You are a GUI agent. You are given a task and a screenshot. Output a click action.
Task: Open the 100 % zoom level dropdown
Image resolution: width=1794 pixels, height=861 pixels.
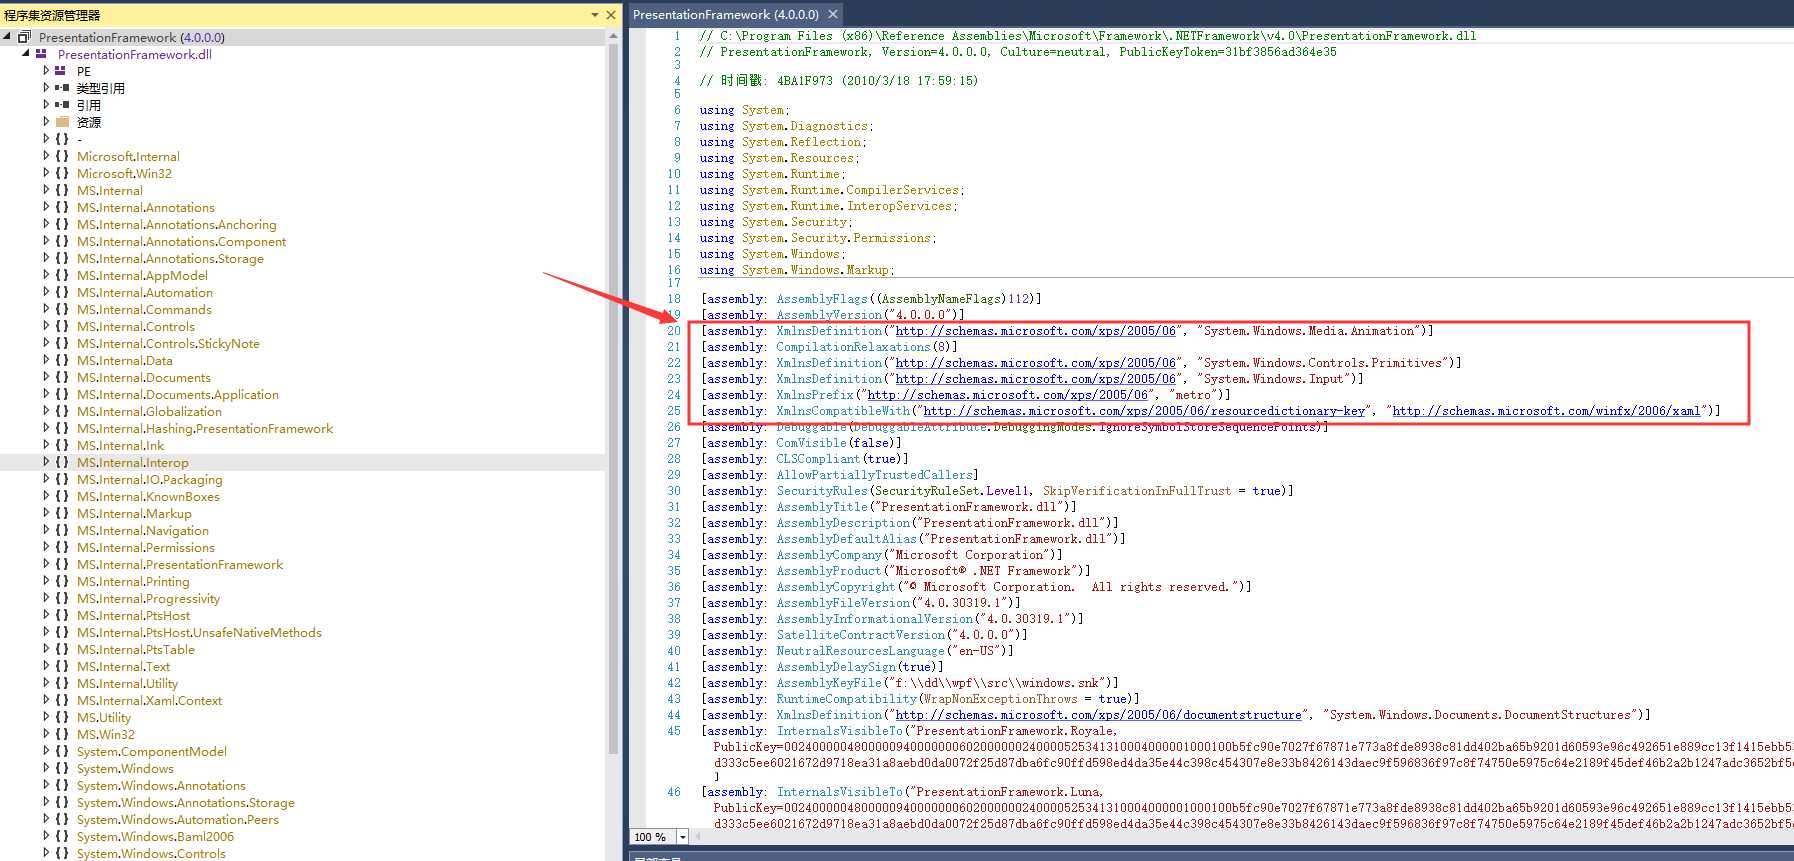(683, 837)
